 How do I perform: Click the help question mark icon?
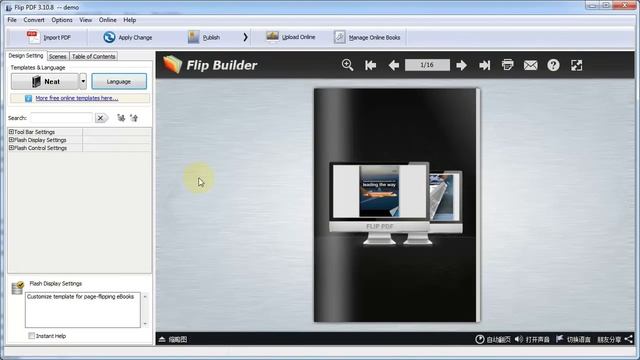[553, 65]
